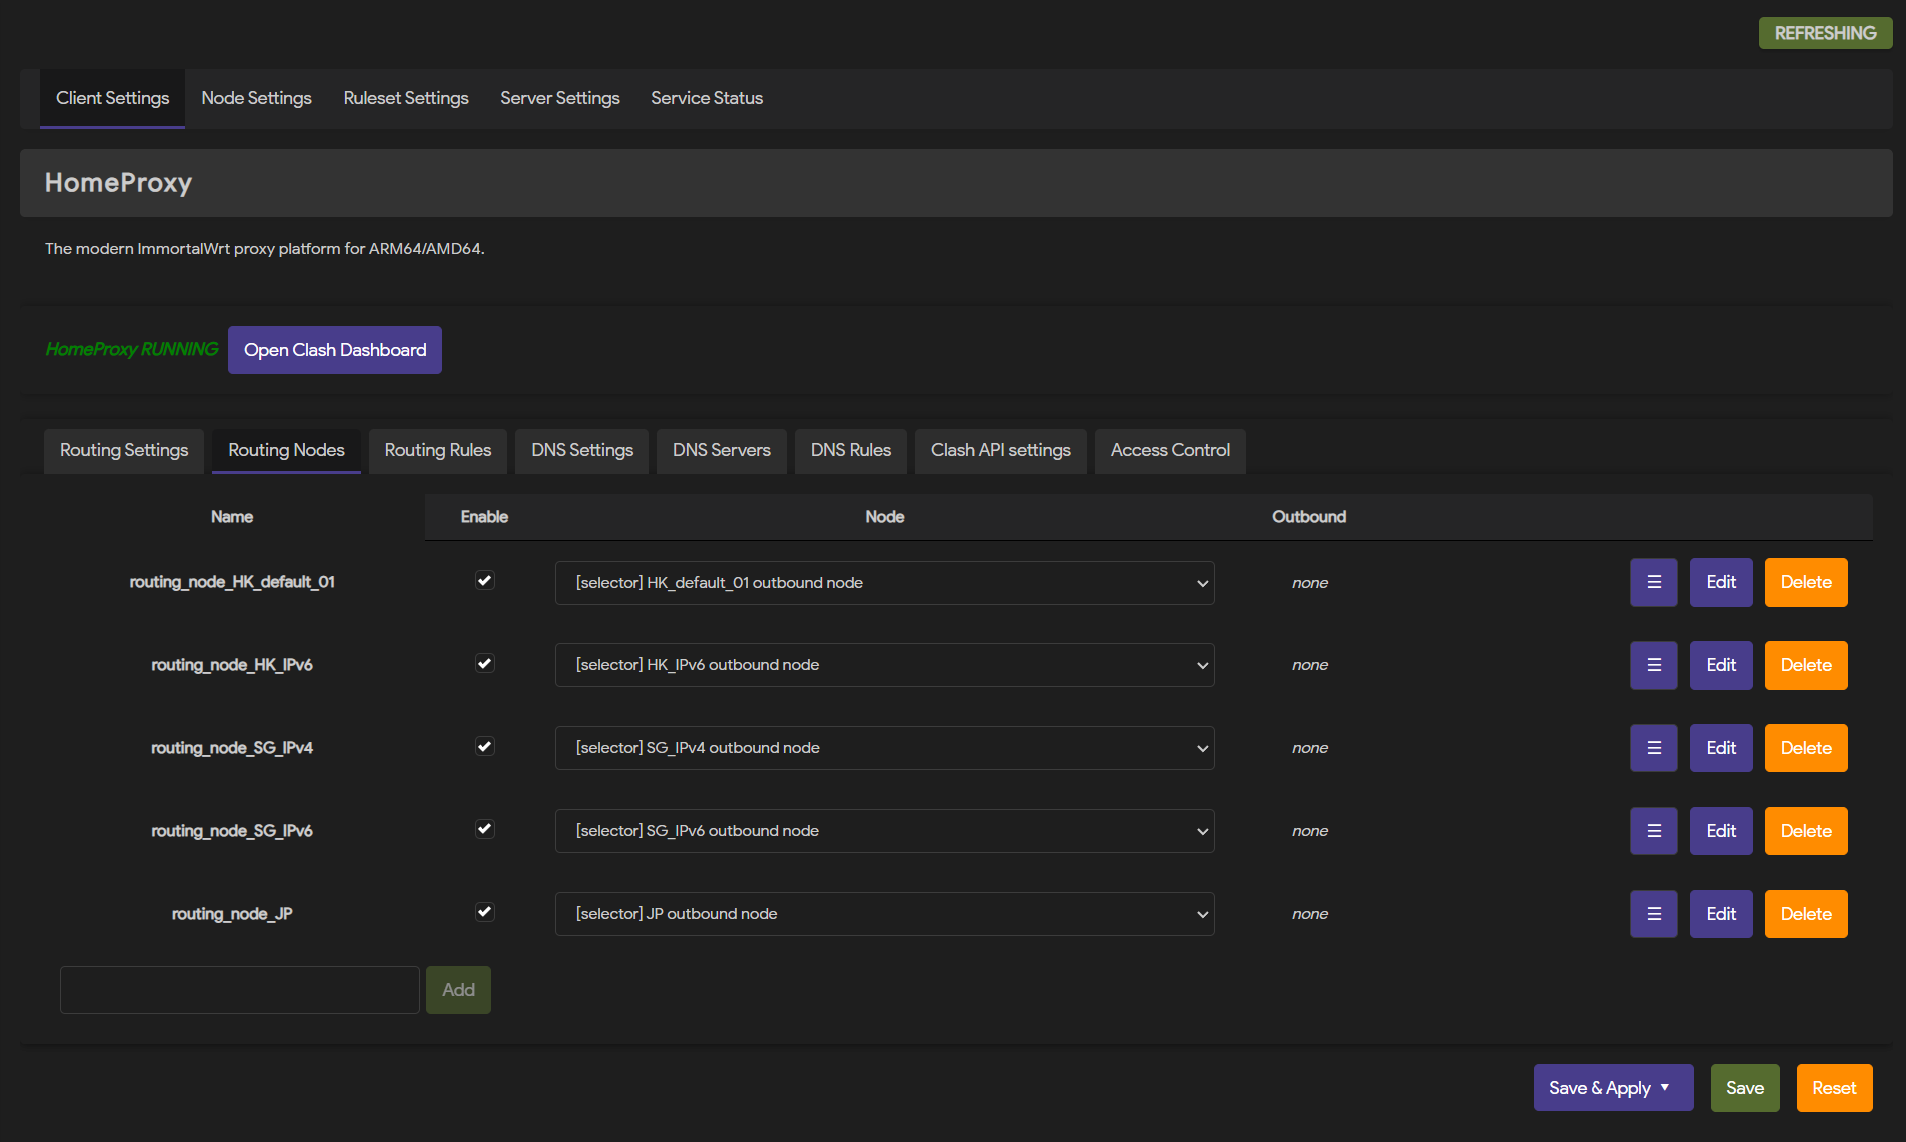The width and height of the screenshot is (1906, 1142).
Task: Click the HomeProxy RUNNING status text
Action: pyautogui.click(x=132, y=349)
